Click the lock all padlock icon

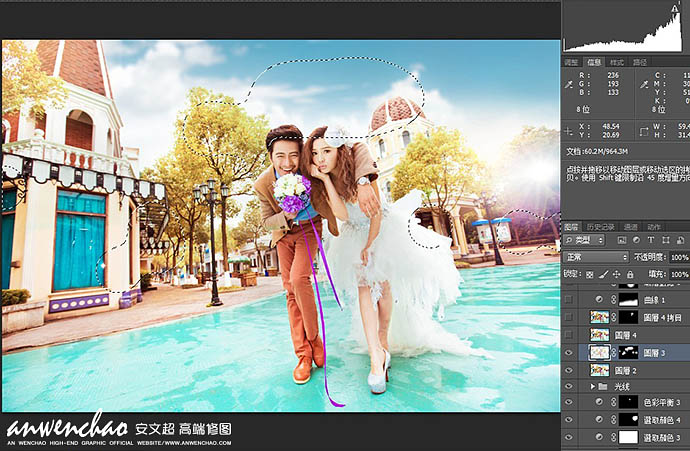click(624, 273)
